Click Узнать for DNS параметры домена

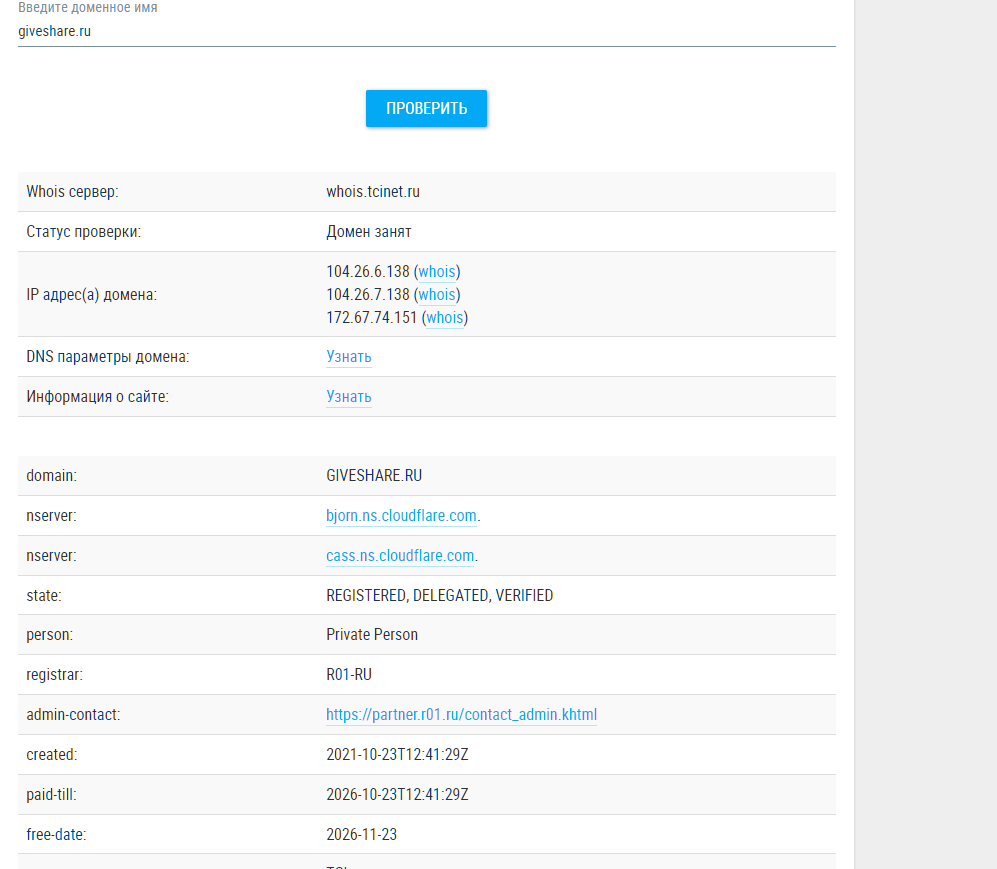(x=348, y=357)
